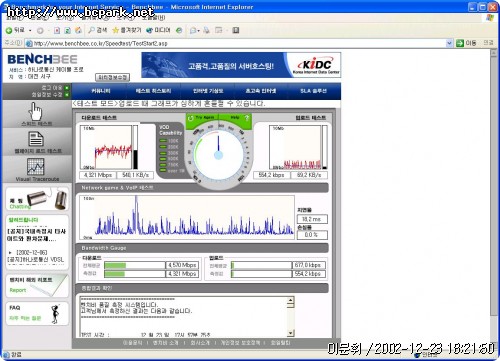Viewport: 500px width, 361px height.
Task: Click the 로그 아웃 link
Action: [52, 88]
